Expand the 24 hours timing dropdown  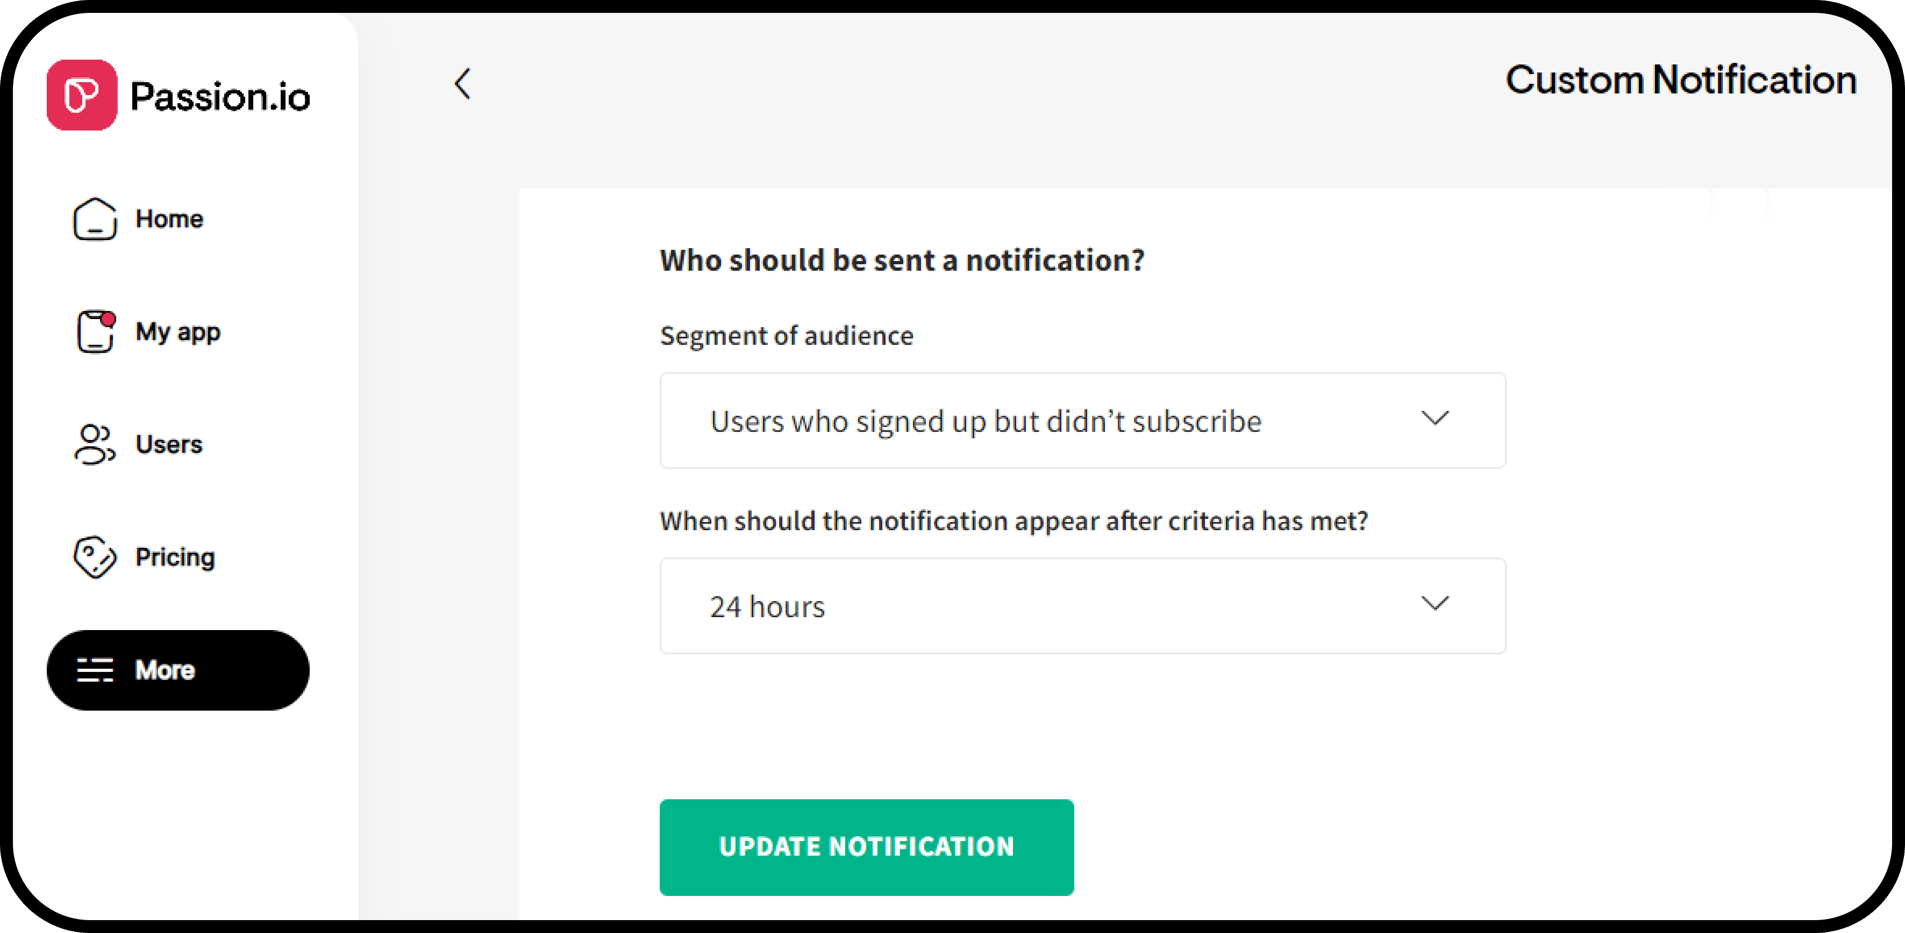pyautogui.click(x=1082, y=606)
